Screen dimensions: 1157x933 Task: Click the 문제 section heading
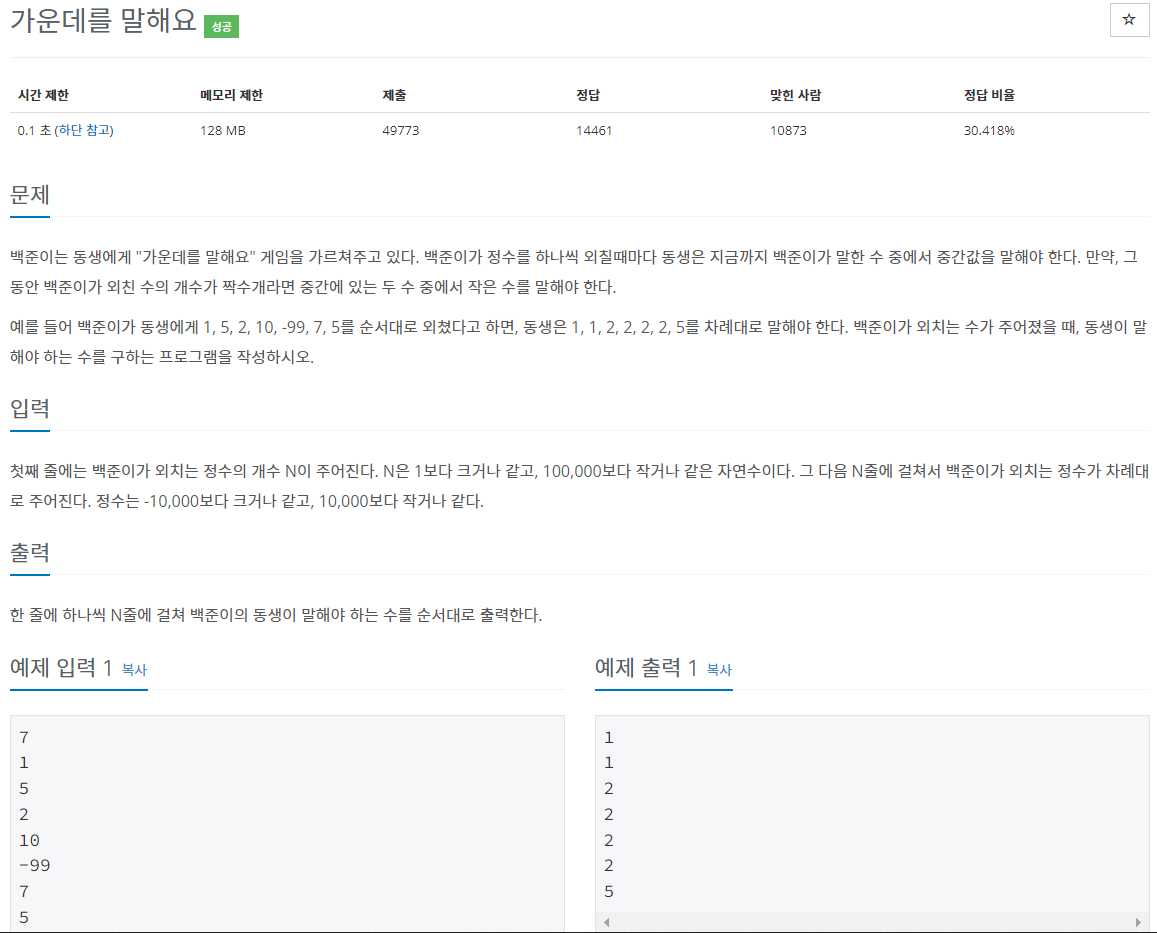(30, 195)
